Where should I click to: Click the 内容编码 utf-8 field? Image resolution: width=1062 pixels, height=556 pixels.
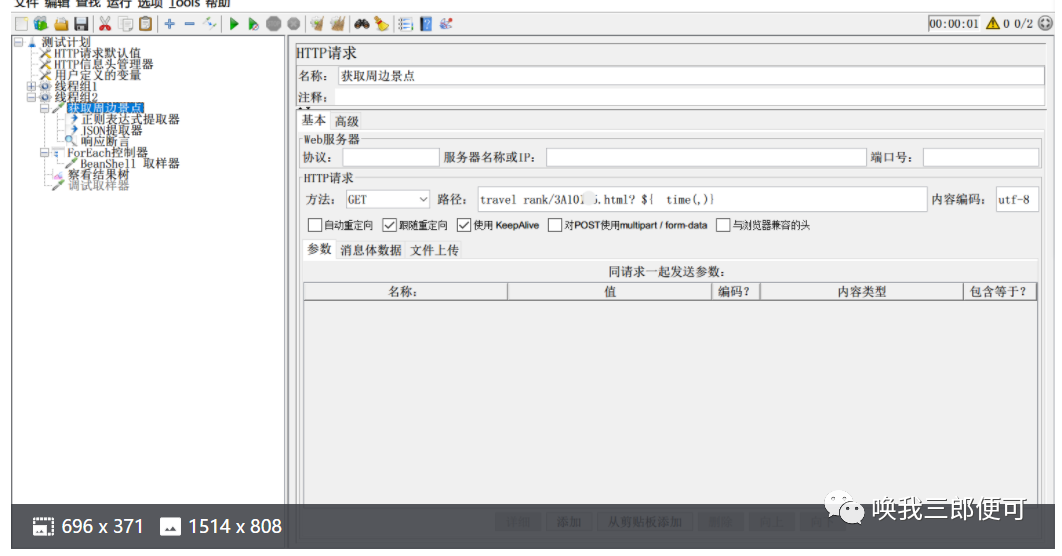(1017, 199)
